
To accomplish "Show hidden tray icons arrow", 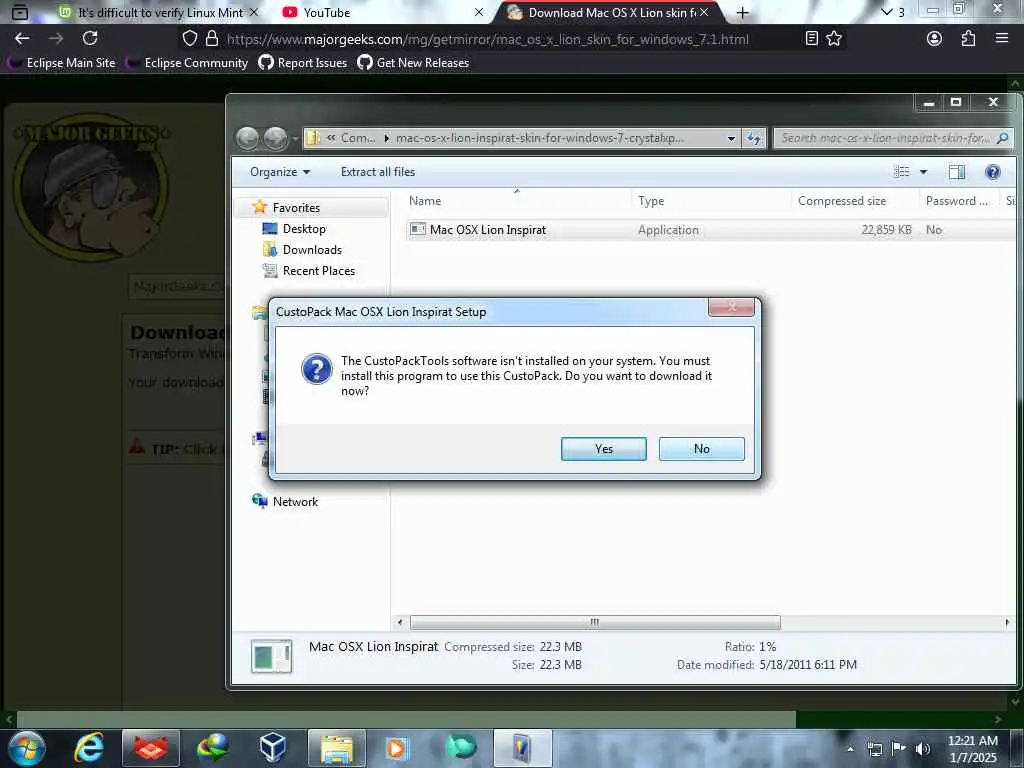I will pos(850,749).
